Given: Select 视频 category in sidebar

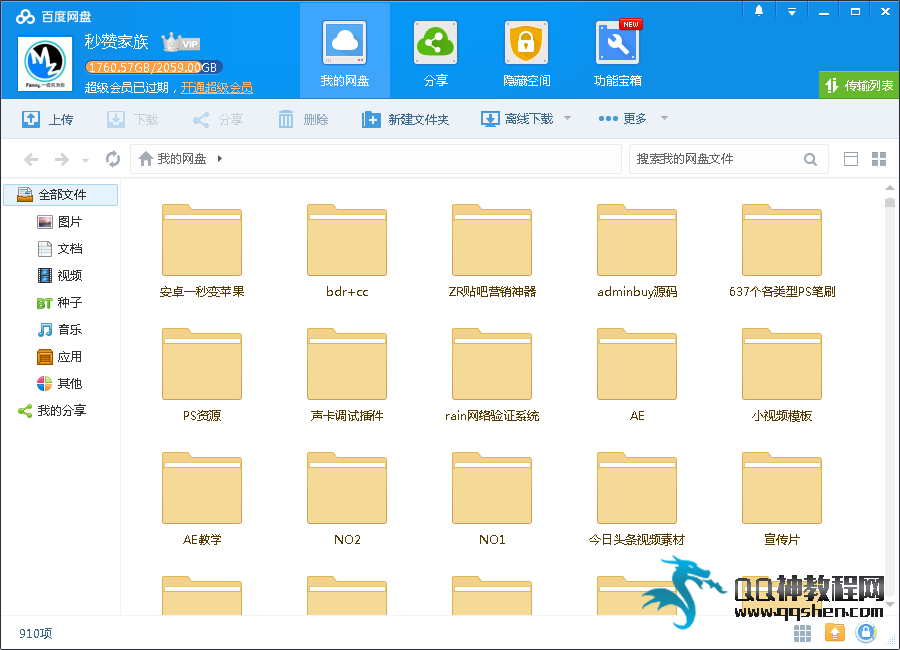Looking at the screenshot, I should [x=60, y=276].
